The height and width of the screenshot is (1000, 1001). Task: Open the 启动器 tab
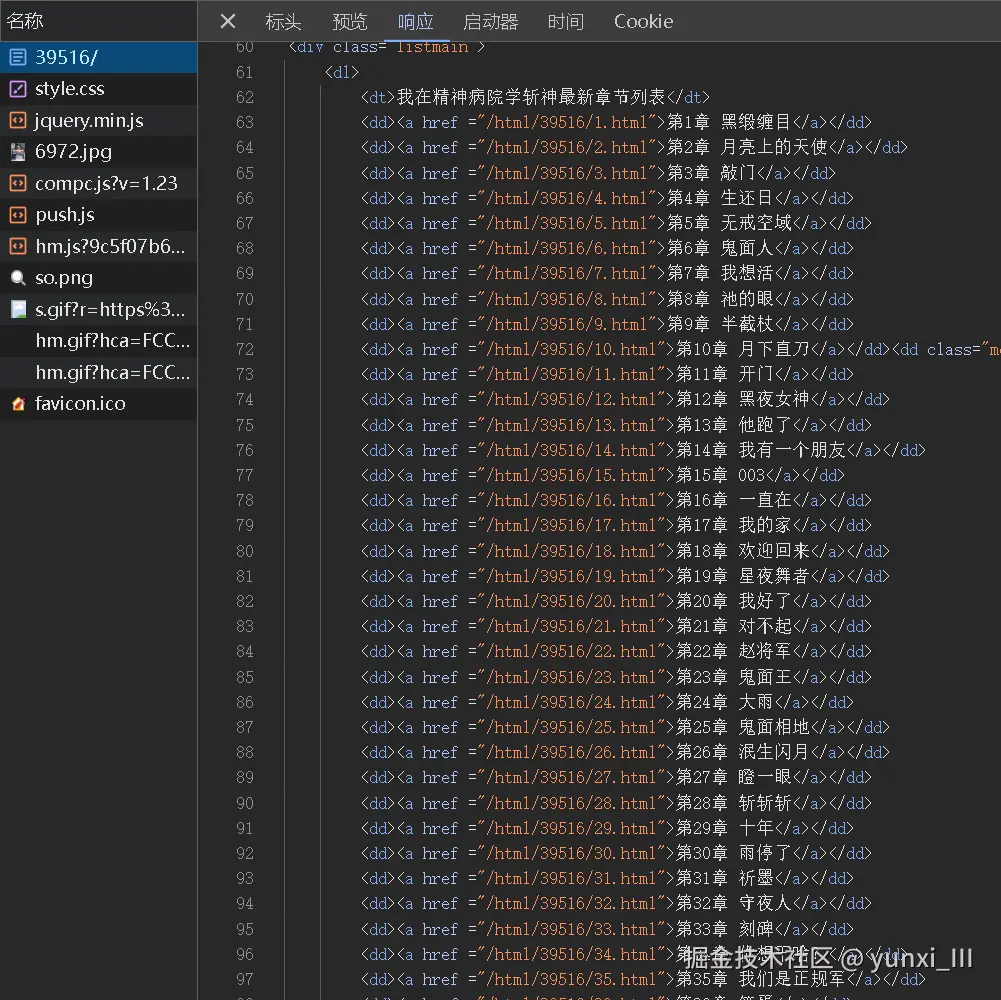490,21
